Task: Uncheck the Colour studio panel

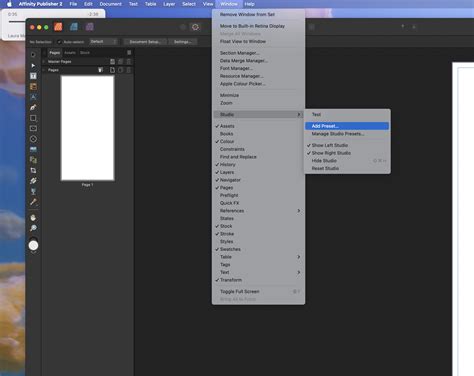Action: coord(227,141)
